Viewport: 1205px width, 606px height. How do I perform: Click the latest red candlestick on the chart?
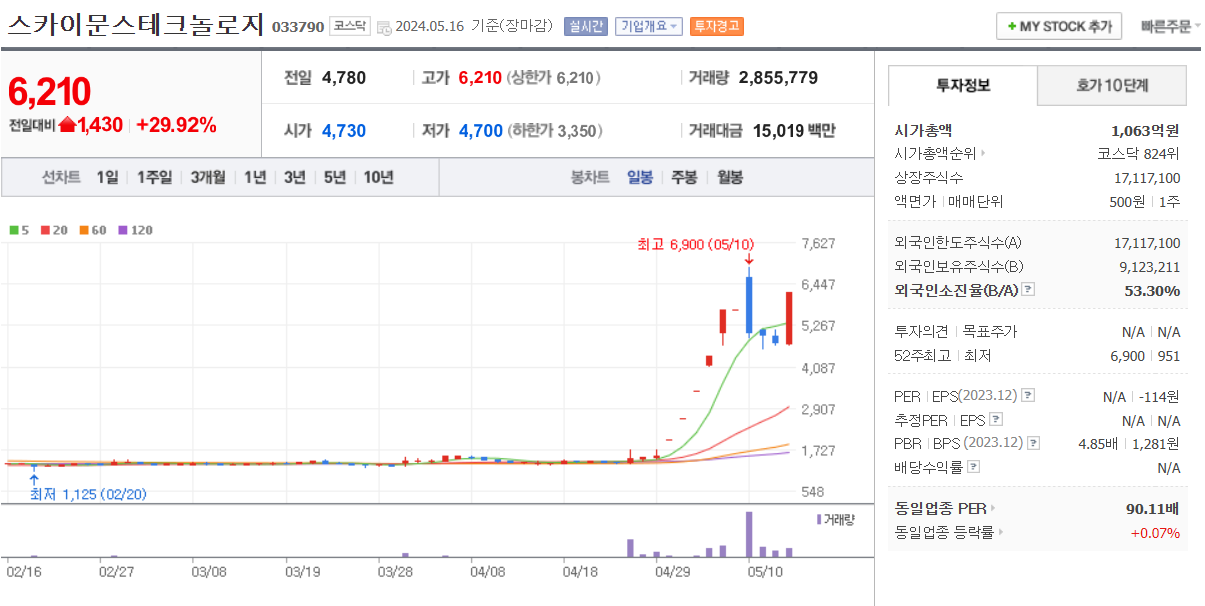coord(789,318)
